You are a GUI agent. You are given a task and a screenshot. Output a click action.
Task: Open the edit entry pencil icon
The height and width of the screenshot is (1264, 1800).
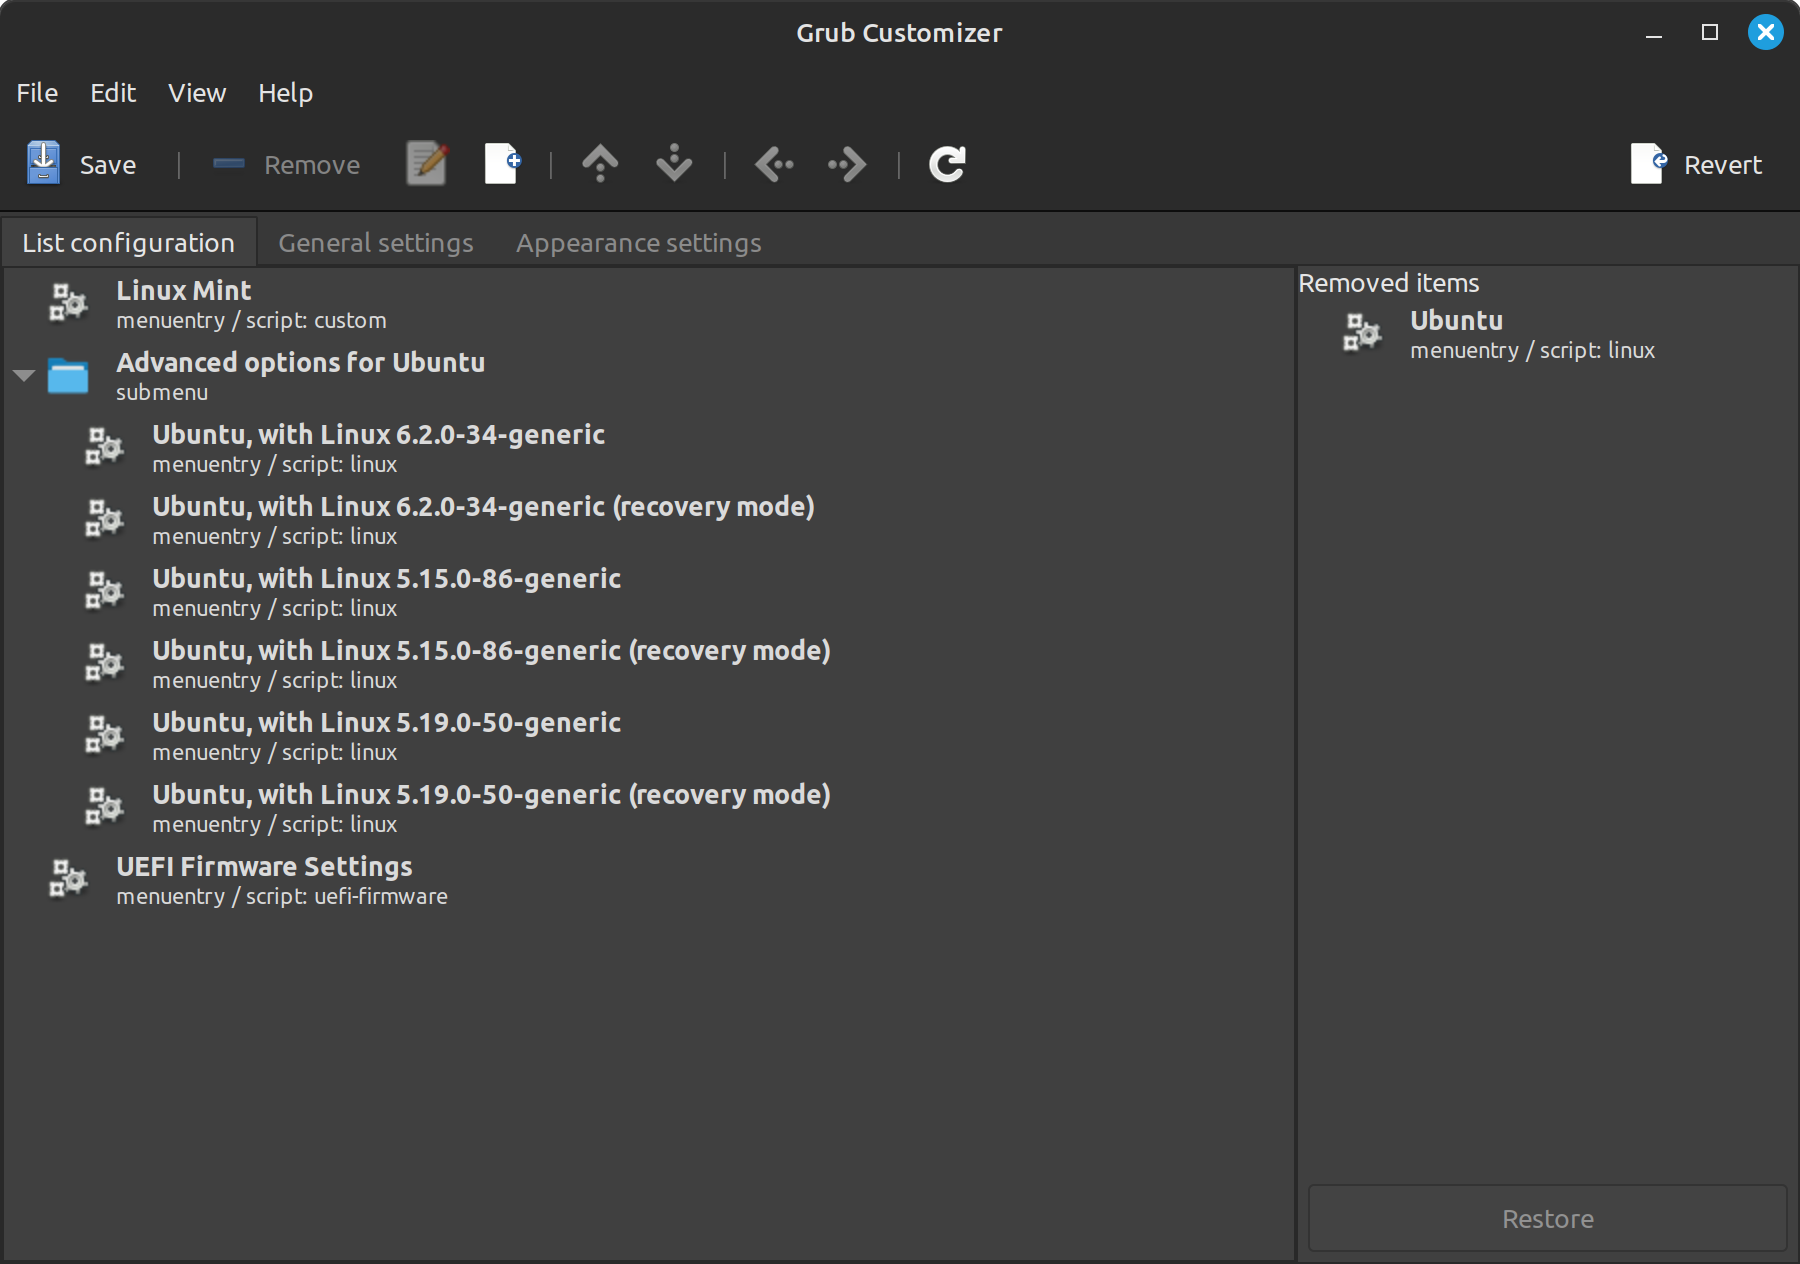pos(427,164)
